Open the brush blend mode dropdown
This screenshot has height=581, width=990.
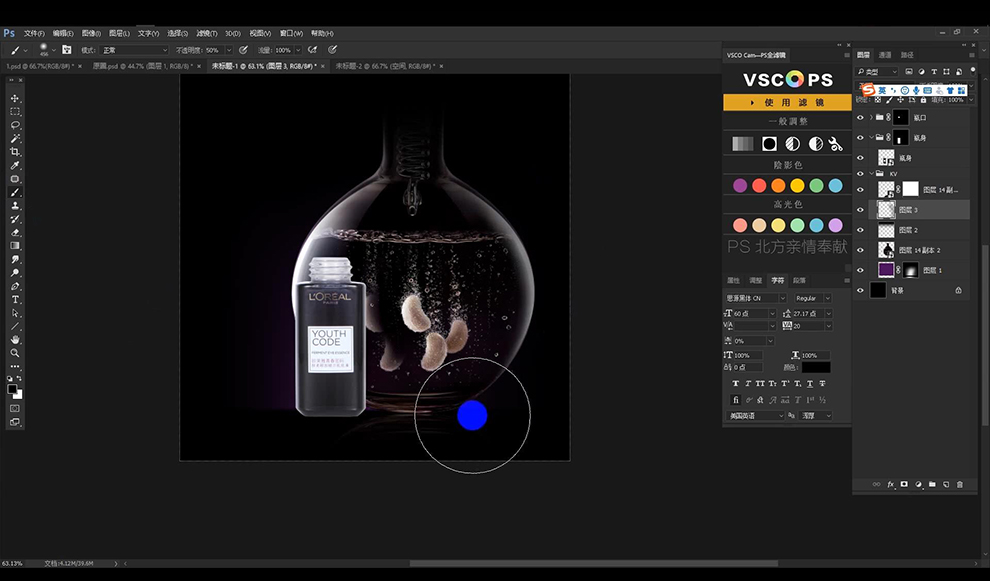(x=134, y=50)
